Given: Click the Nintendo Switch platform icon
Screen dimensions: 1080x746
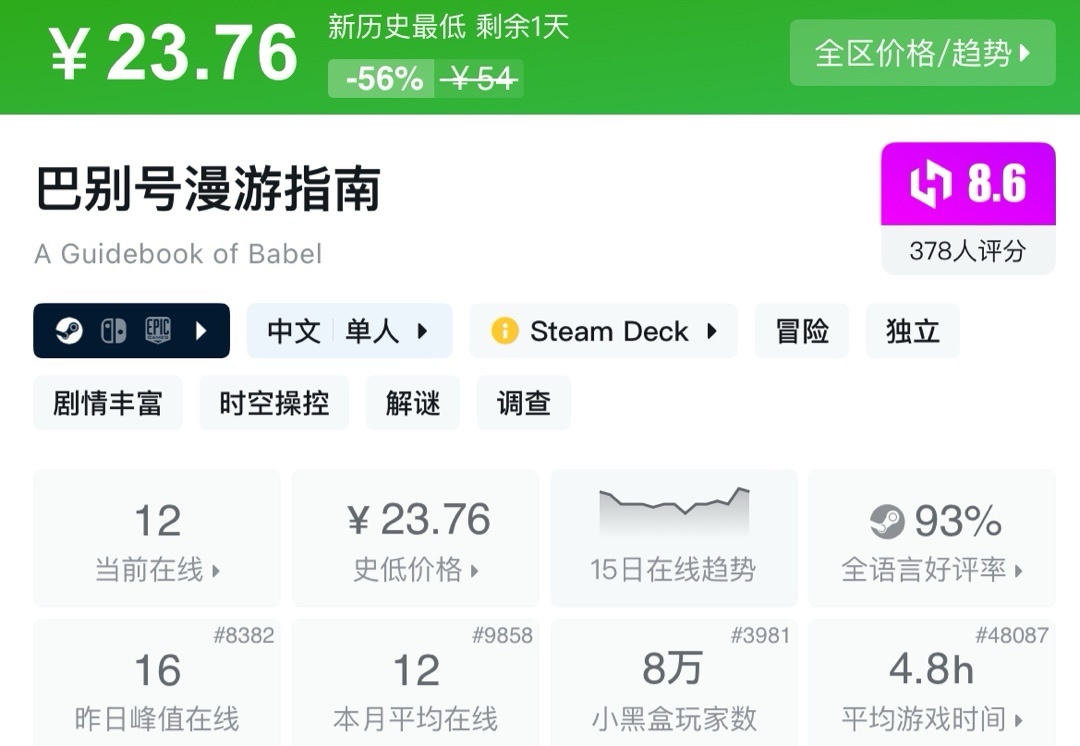Looking at the screenshot, I should click(x=113, y=331).
